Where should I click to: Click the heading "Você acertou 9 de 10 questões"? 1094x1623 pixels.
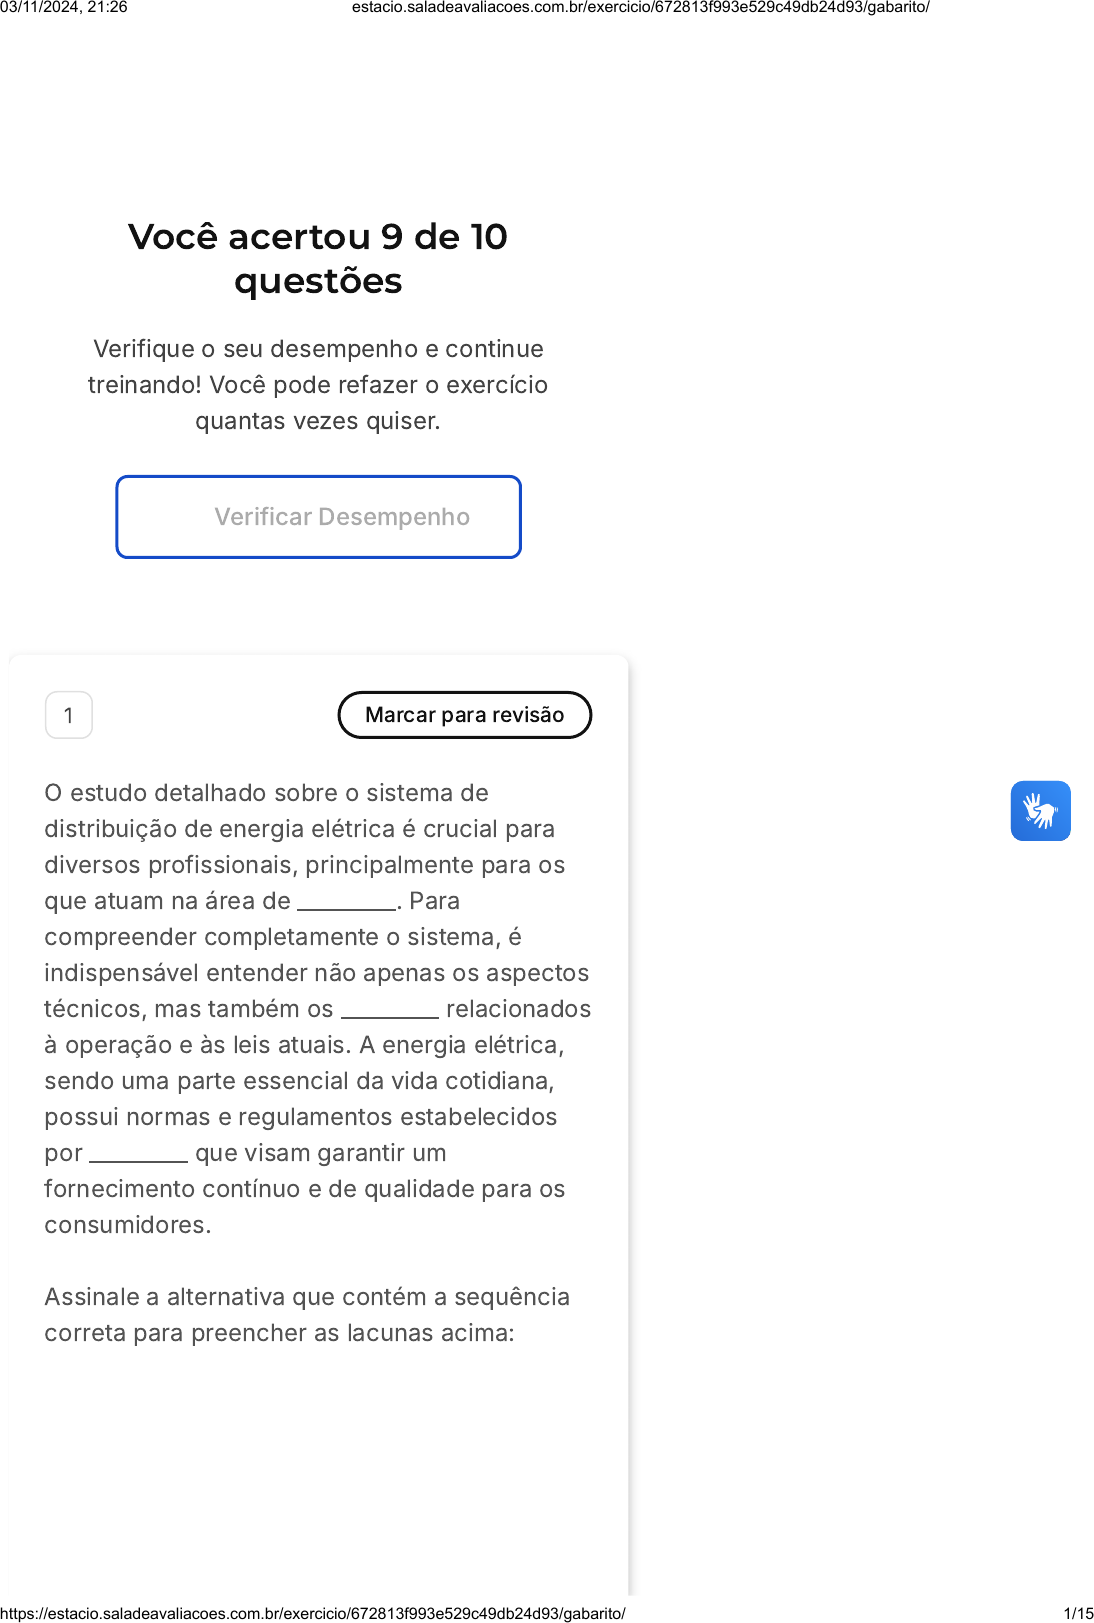pyautogui.click(x=318, y=258)
